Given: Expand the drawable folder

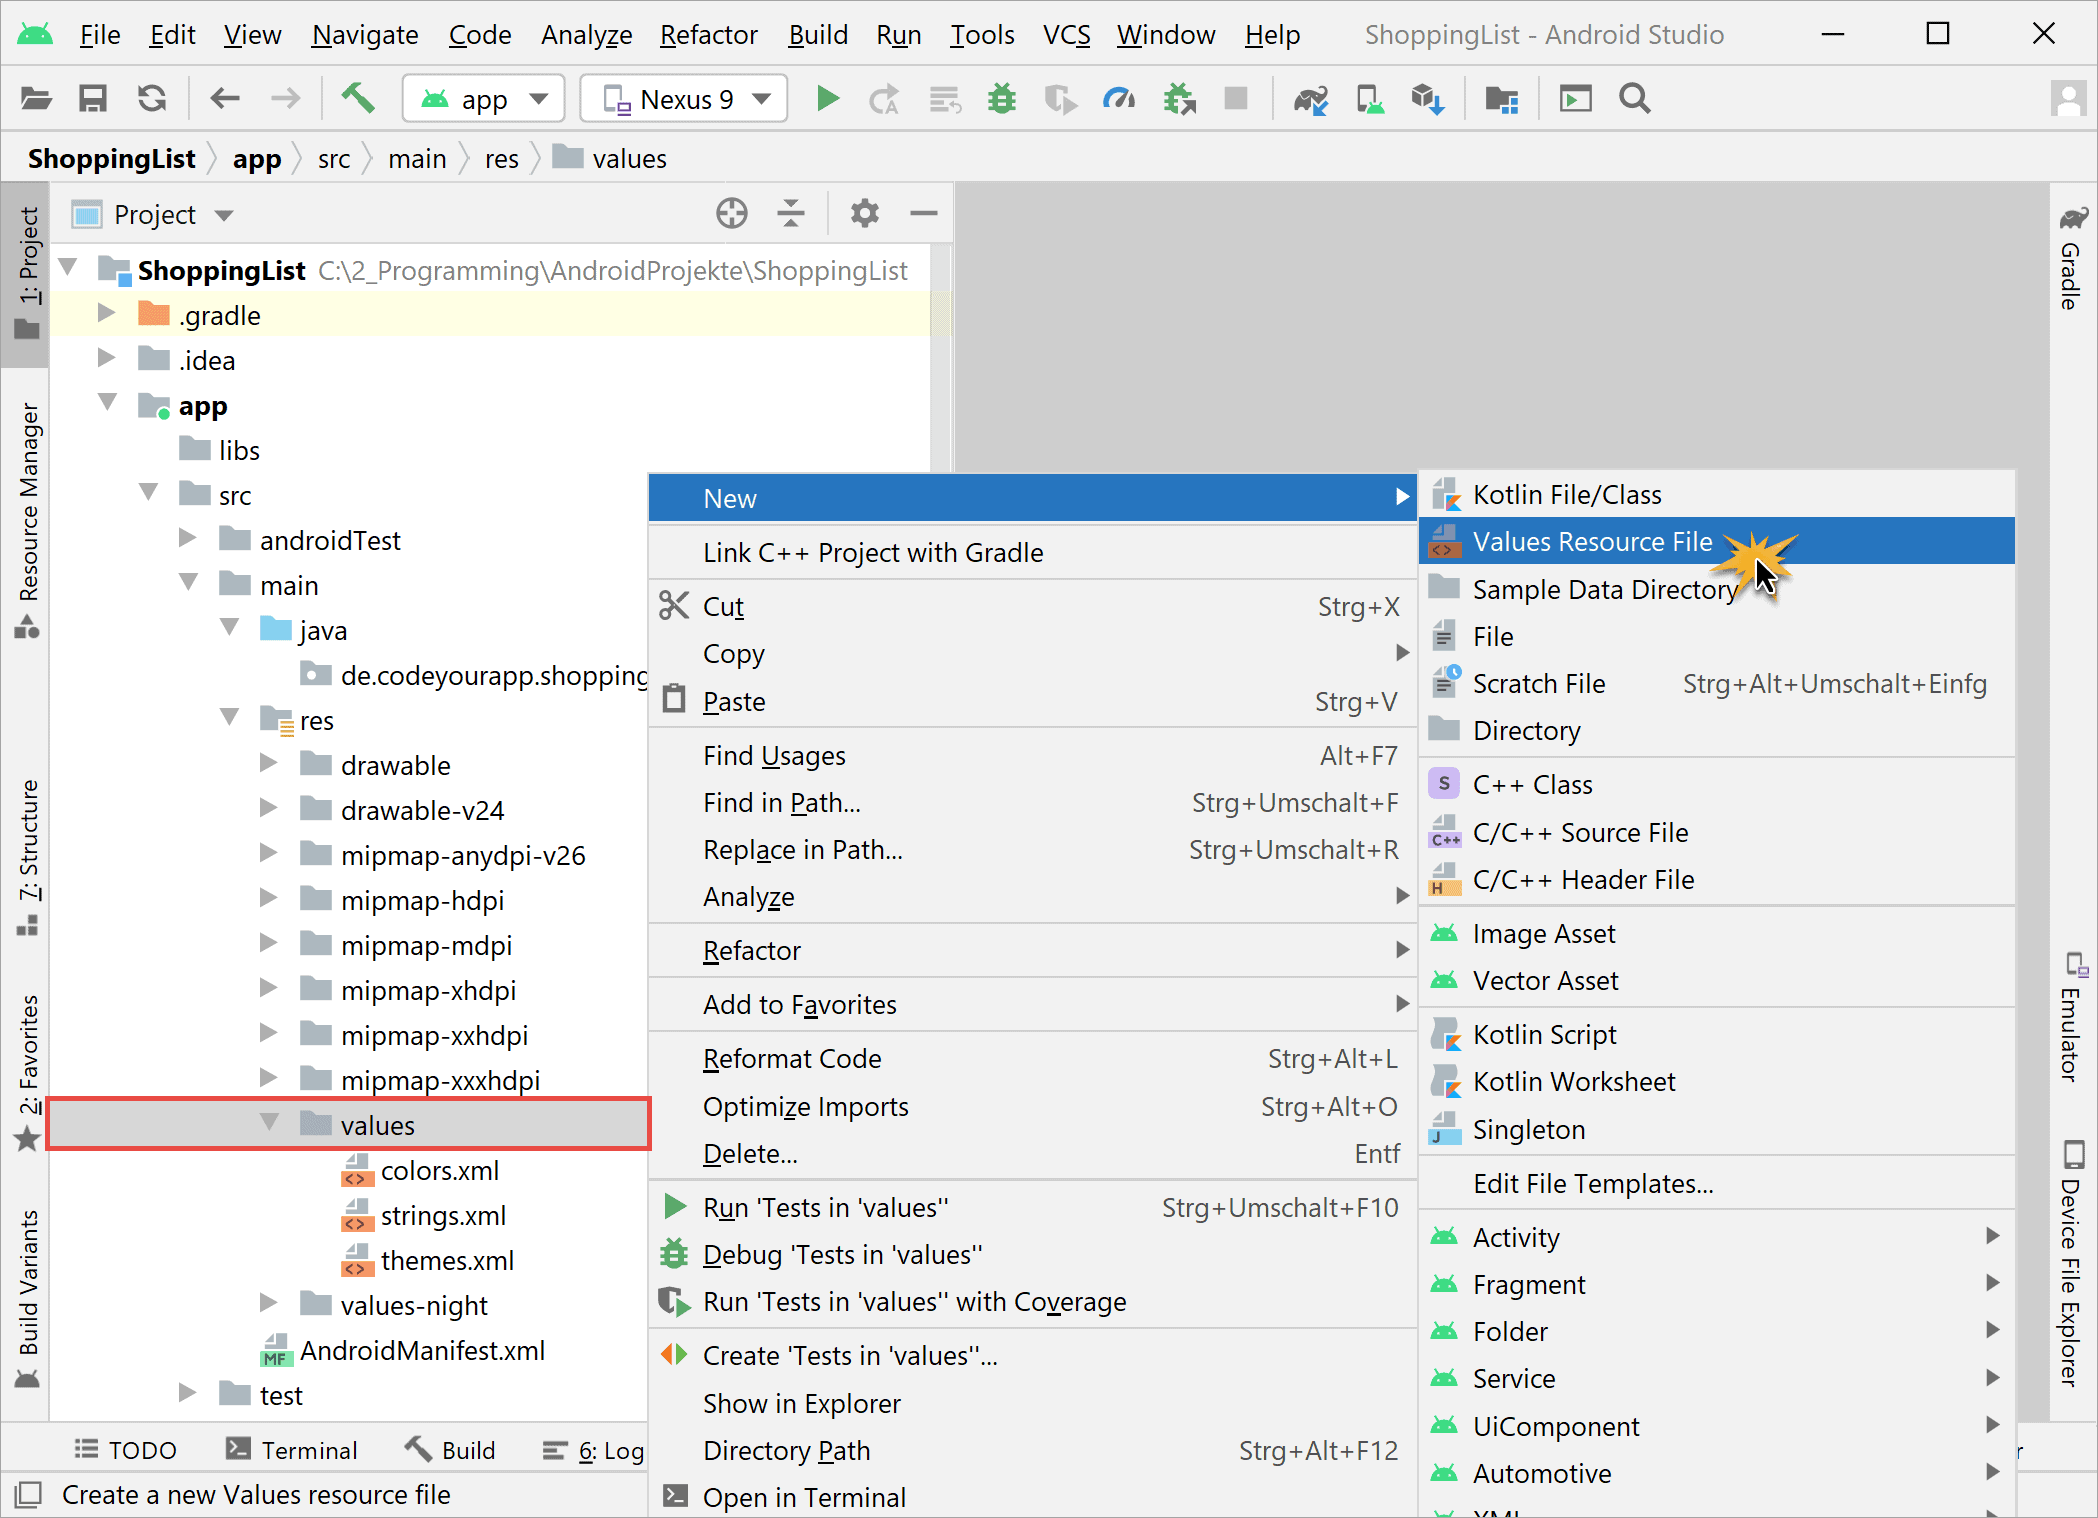Looking at the screenshot, I should click(268, 763).
